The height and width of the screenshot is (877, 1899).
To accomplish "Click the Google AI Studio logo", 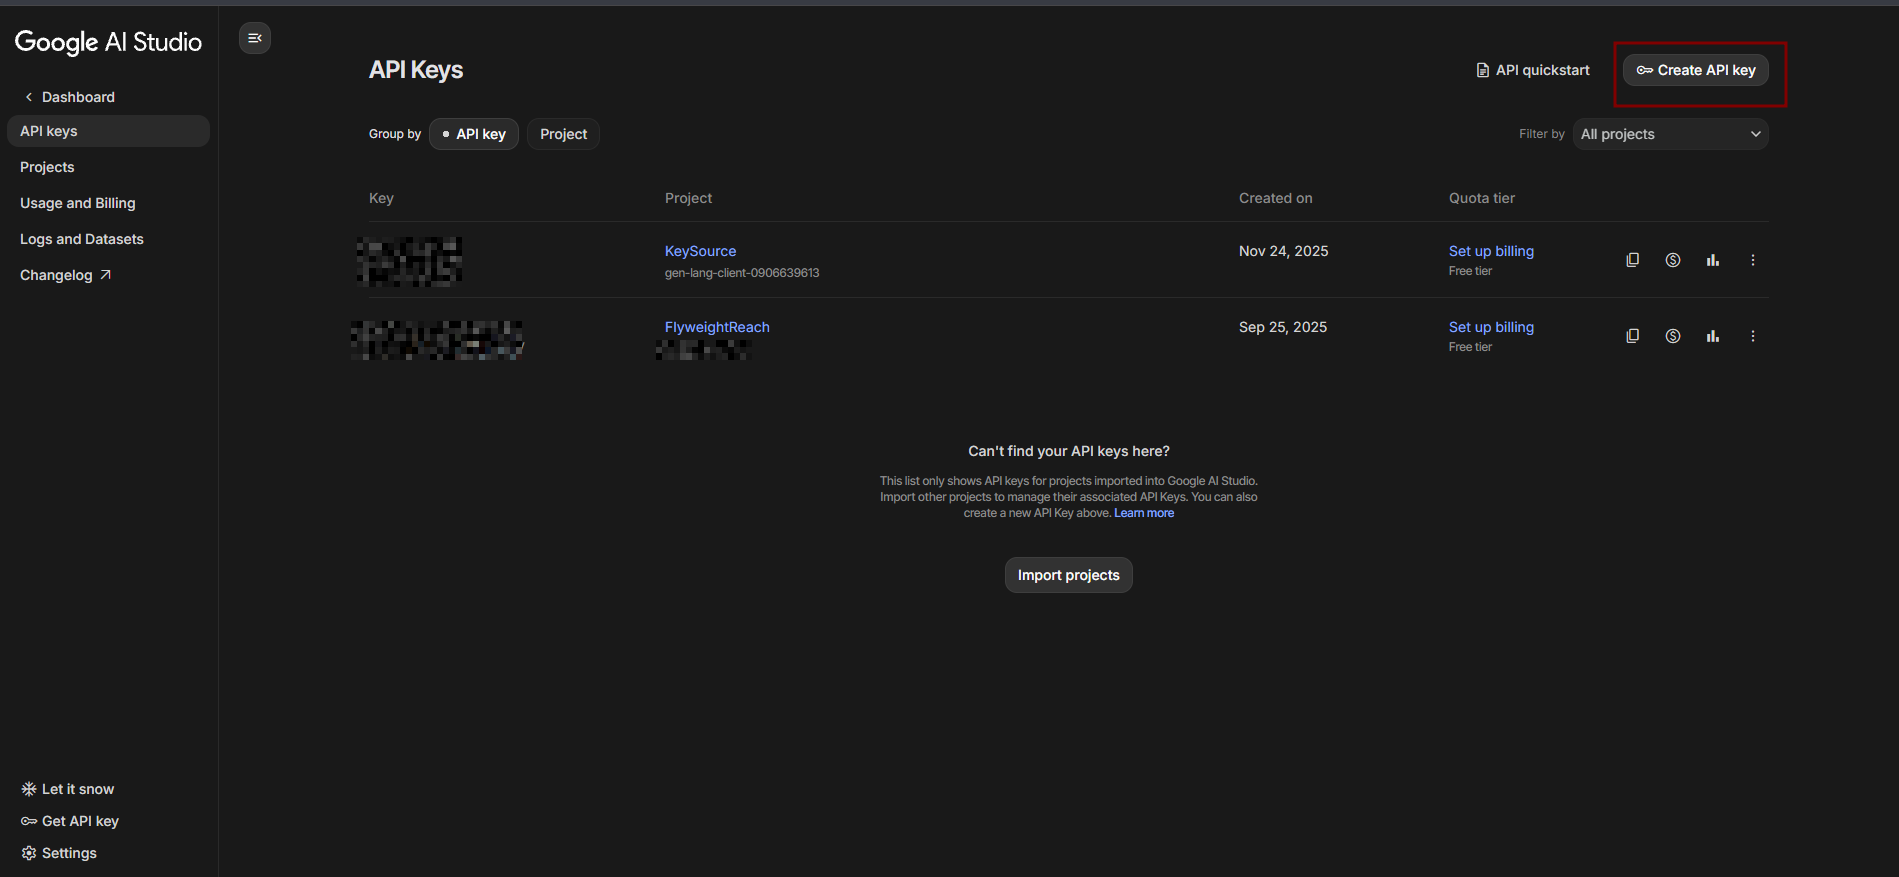I will tap(108, 42).
